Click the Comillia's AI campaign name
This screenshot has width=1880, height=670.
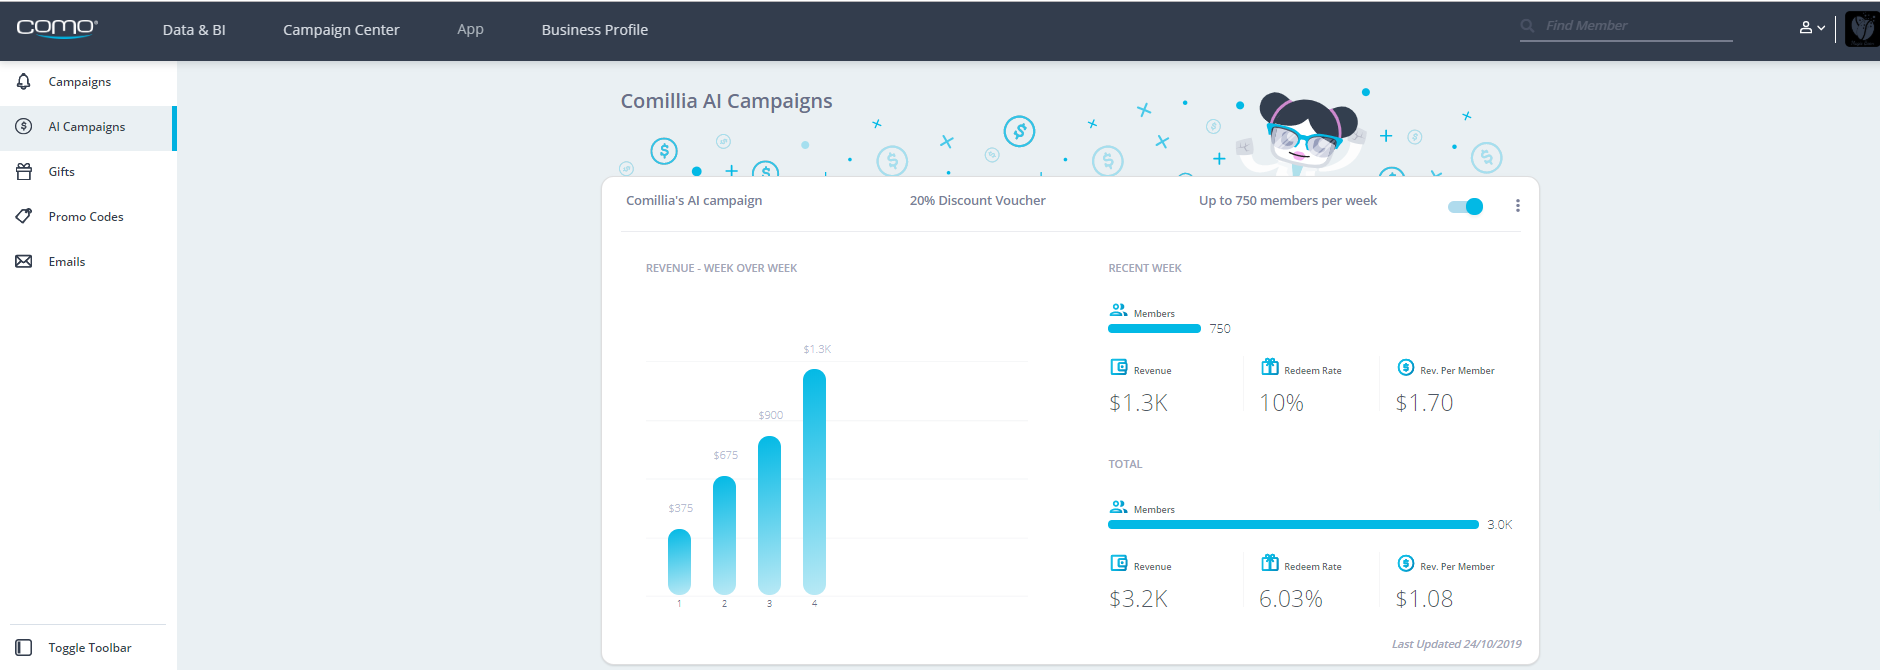point(694,201)
